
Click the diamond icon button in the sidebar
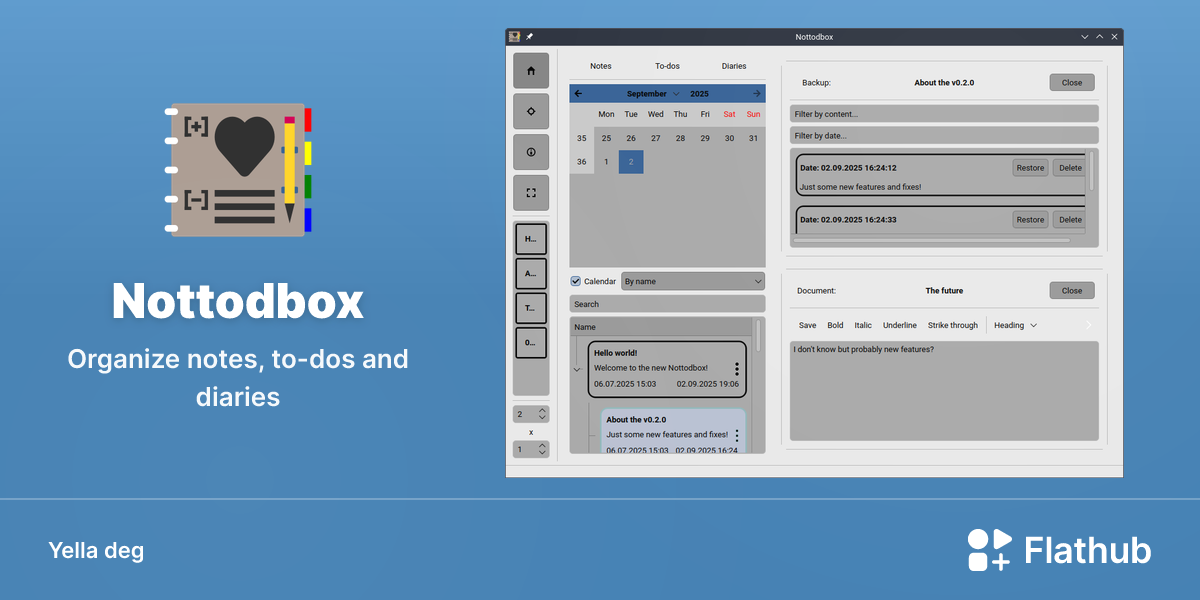531,111
